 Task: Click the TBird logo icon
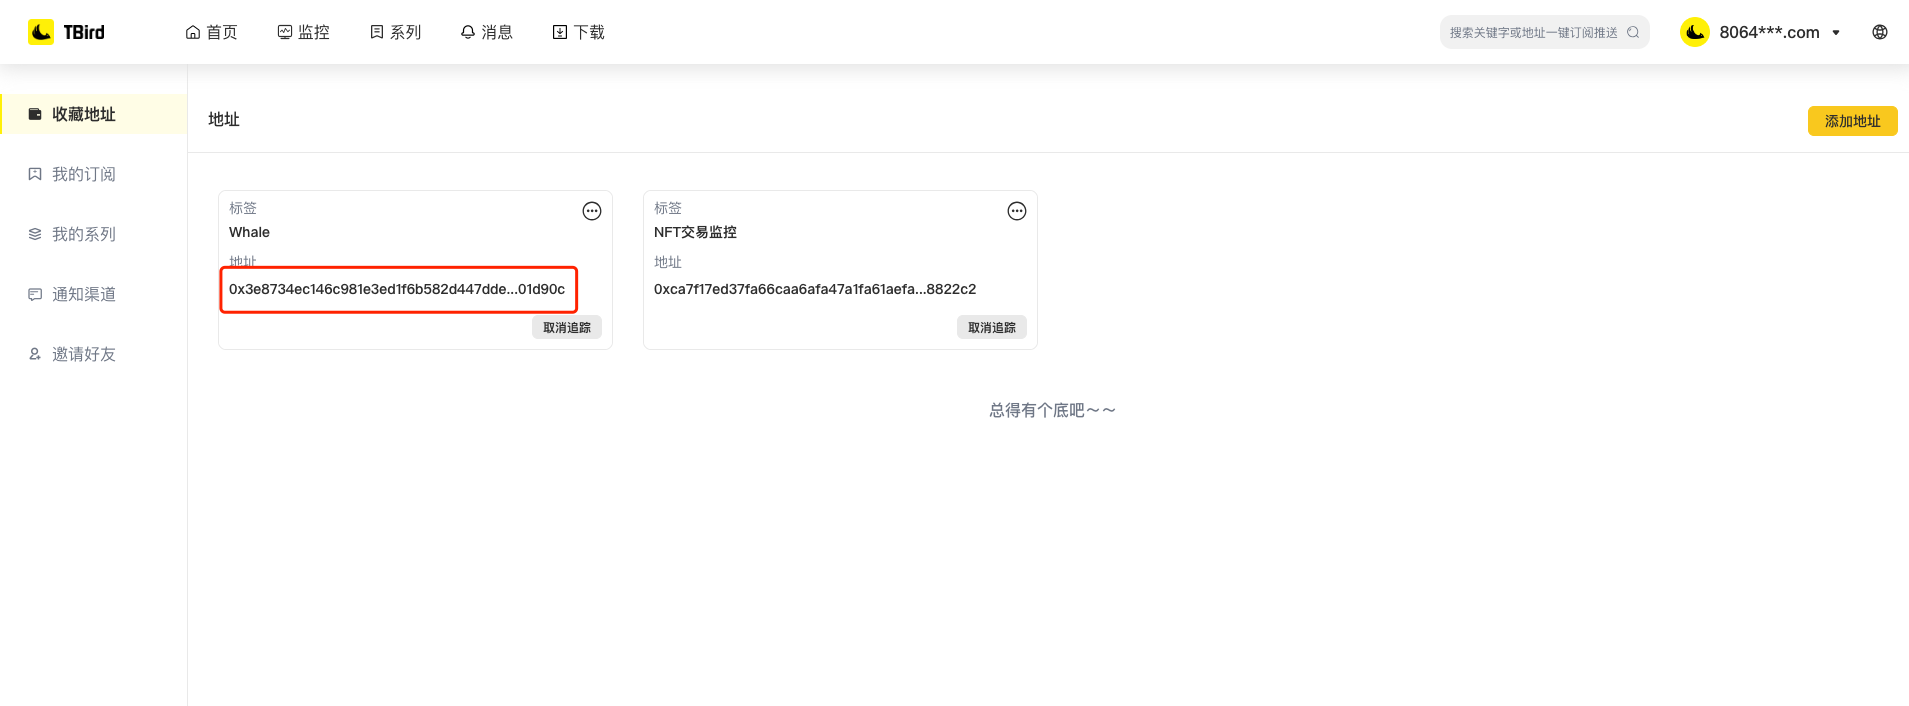(x=41, y=32)
